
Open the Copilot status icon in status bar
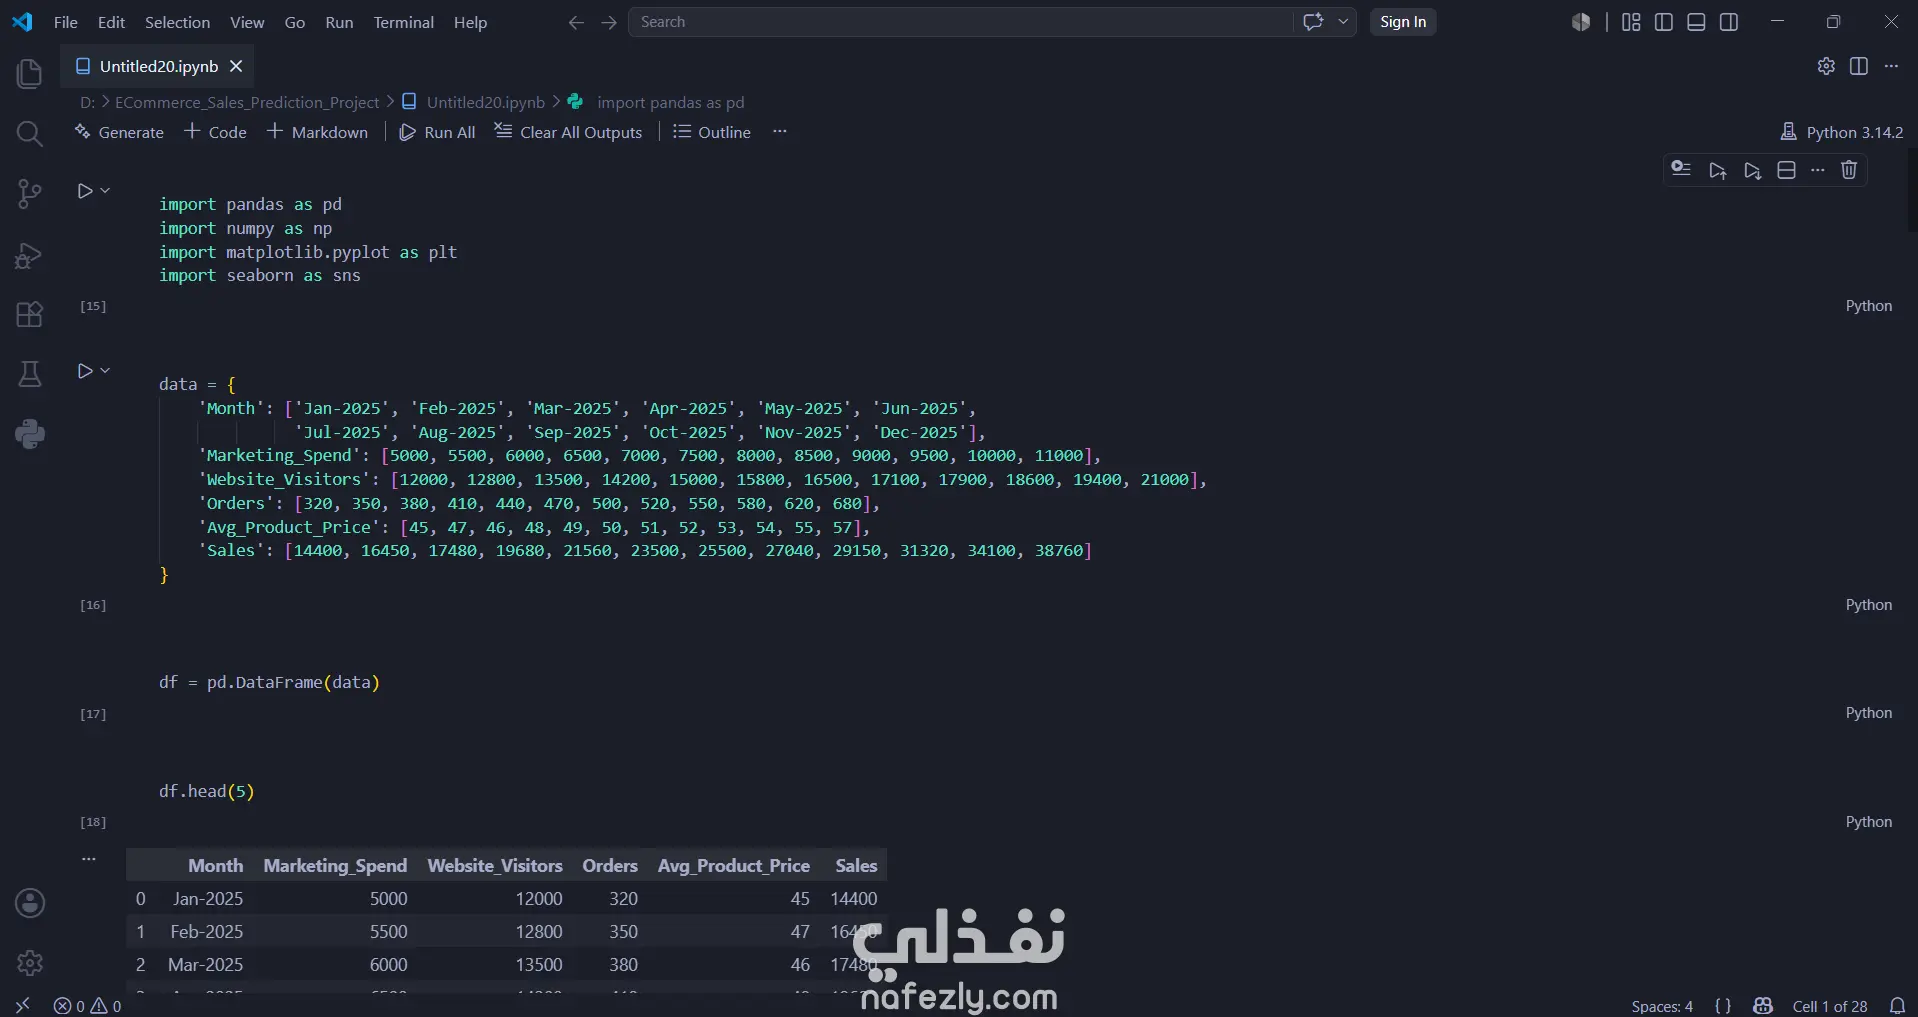pos(1763,1006)
